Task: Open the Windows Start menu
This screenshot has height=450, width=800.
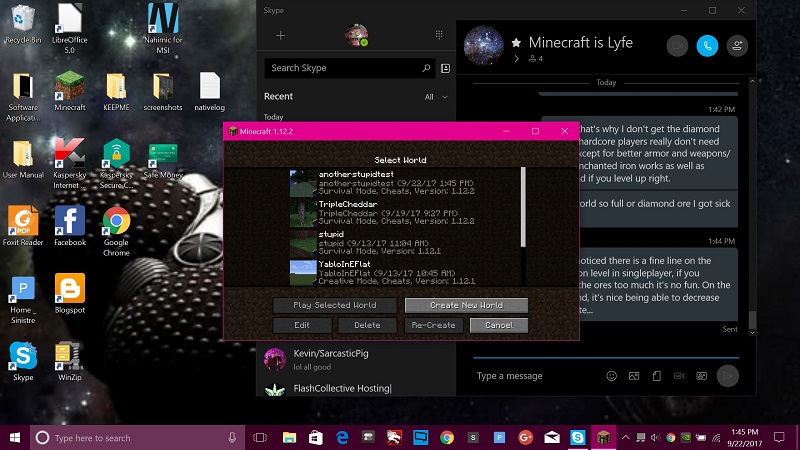Action: [15, 438]
